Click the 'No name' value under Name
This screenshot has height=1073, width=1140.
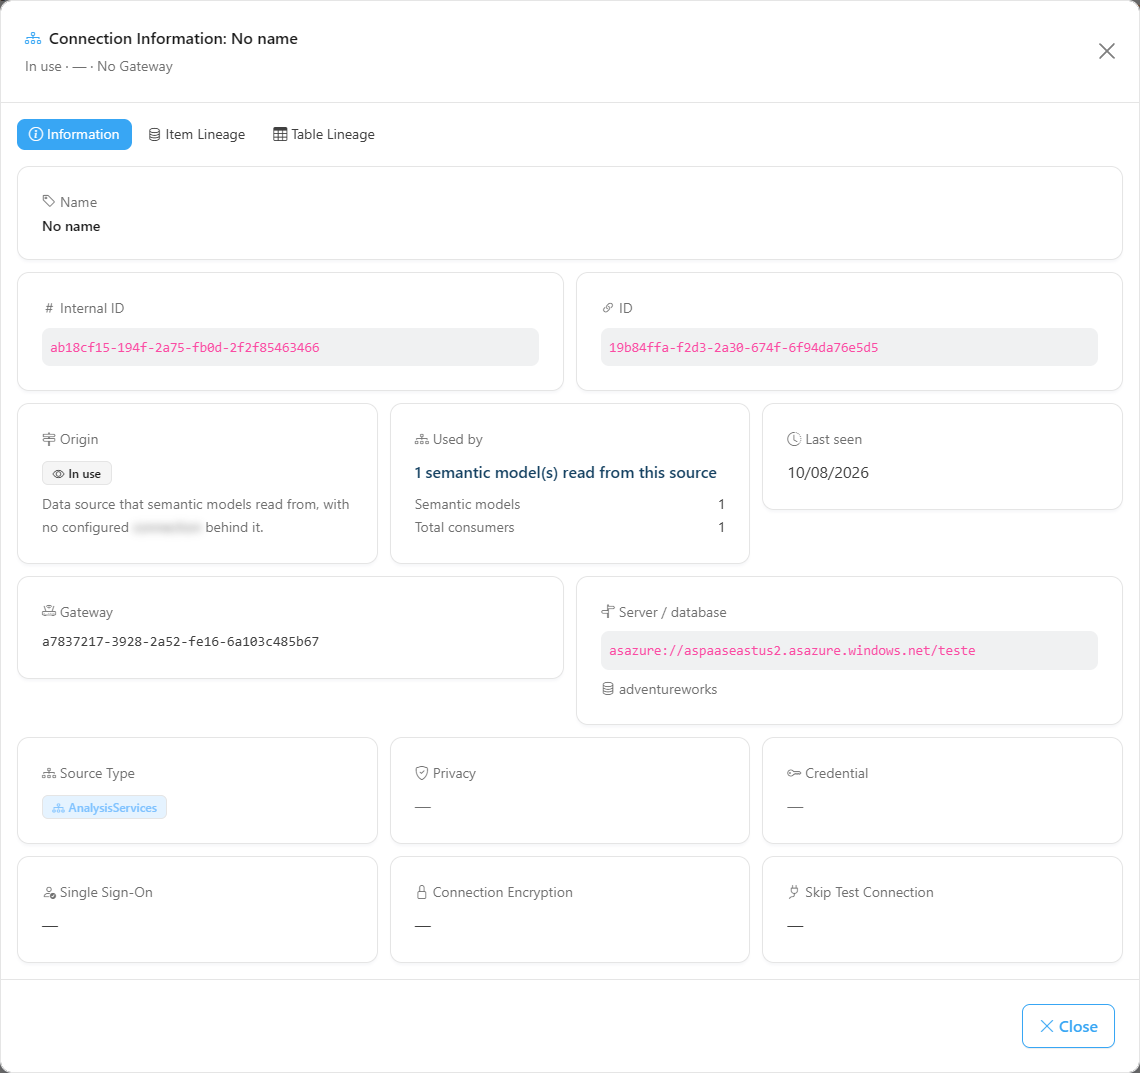[71, 226]
